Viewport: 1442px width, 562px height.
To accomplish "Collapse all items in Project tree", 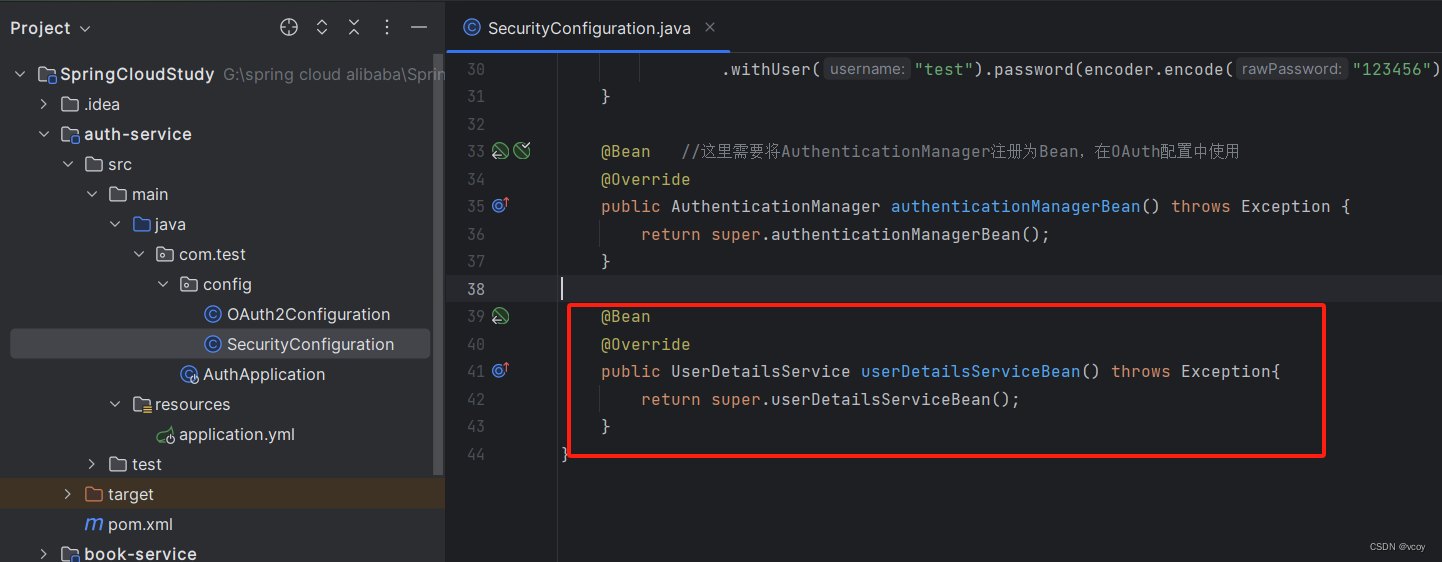I will coord(354,28).
